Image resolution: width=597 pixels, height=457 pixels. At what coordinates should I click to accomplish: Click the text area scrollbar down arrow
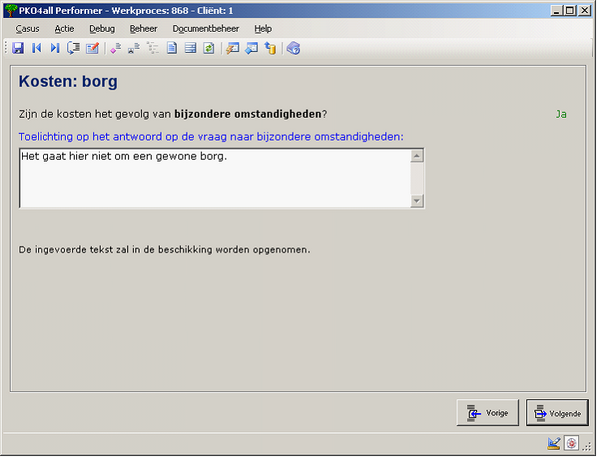[x=417, y=201]
